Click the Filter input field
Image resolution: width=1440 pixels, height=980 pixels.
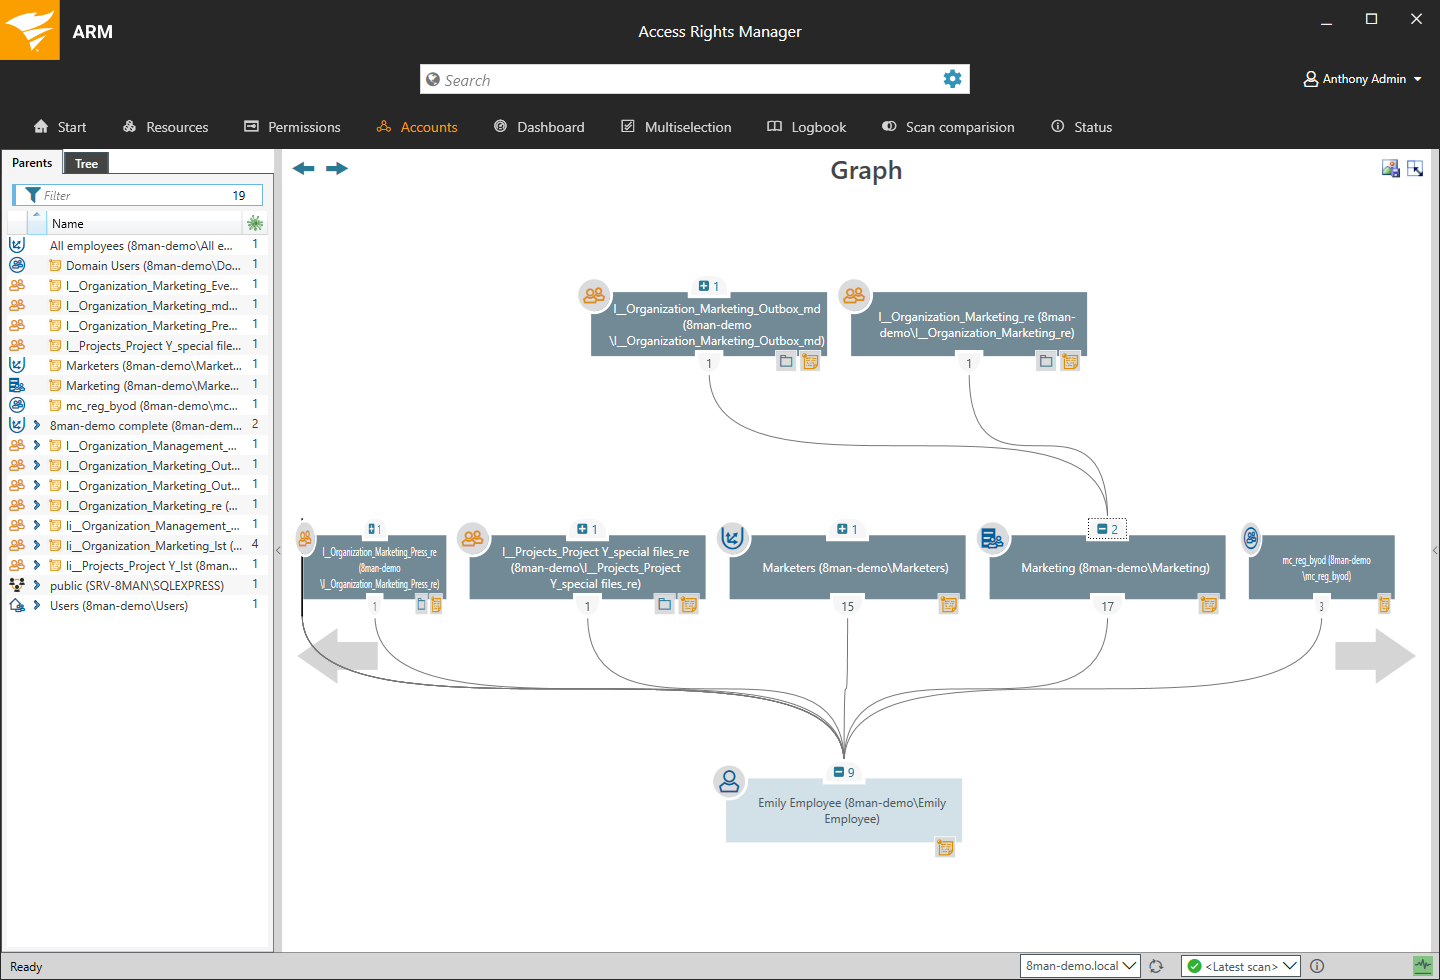tap(135, 195)
